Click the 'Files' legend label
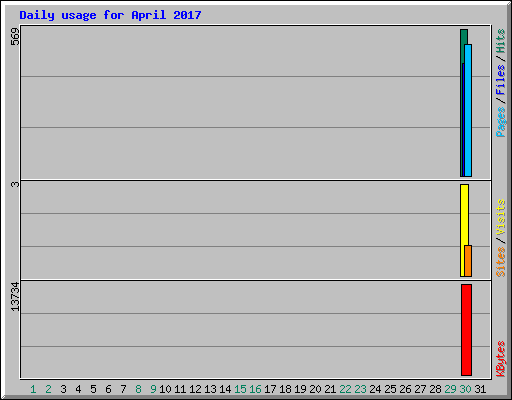 pyautogui.click(x=500, y=79)
